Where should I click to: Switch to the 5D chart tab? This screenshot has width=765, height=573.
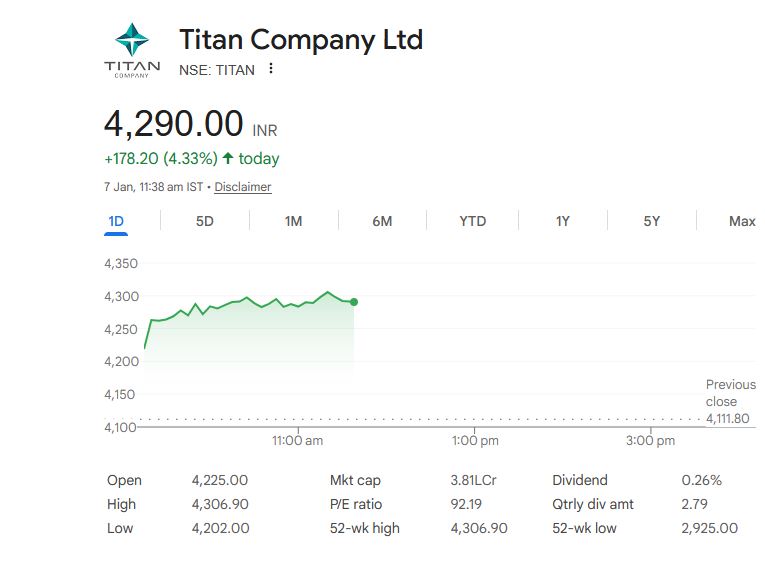(204, 221)
